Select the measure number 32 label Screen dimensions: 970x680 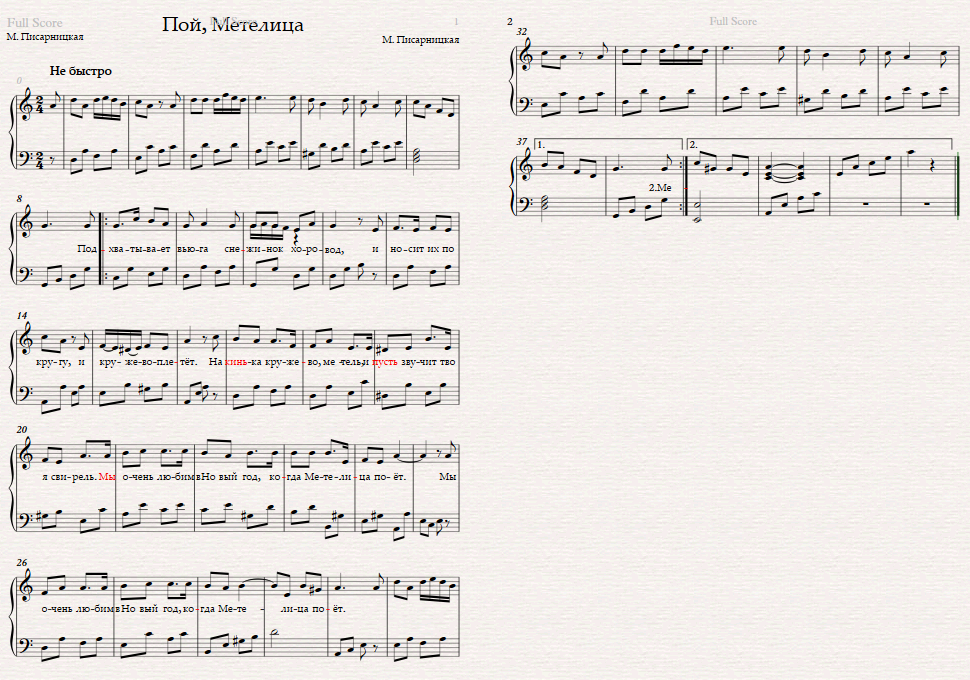[x=521, y=32]
